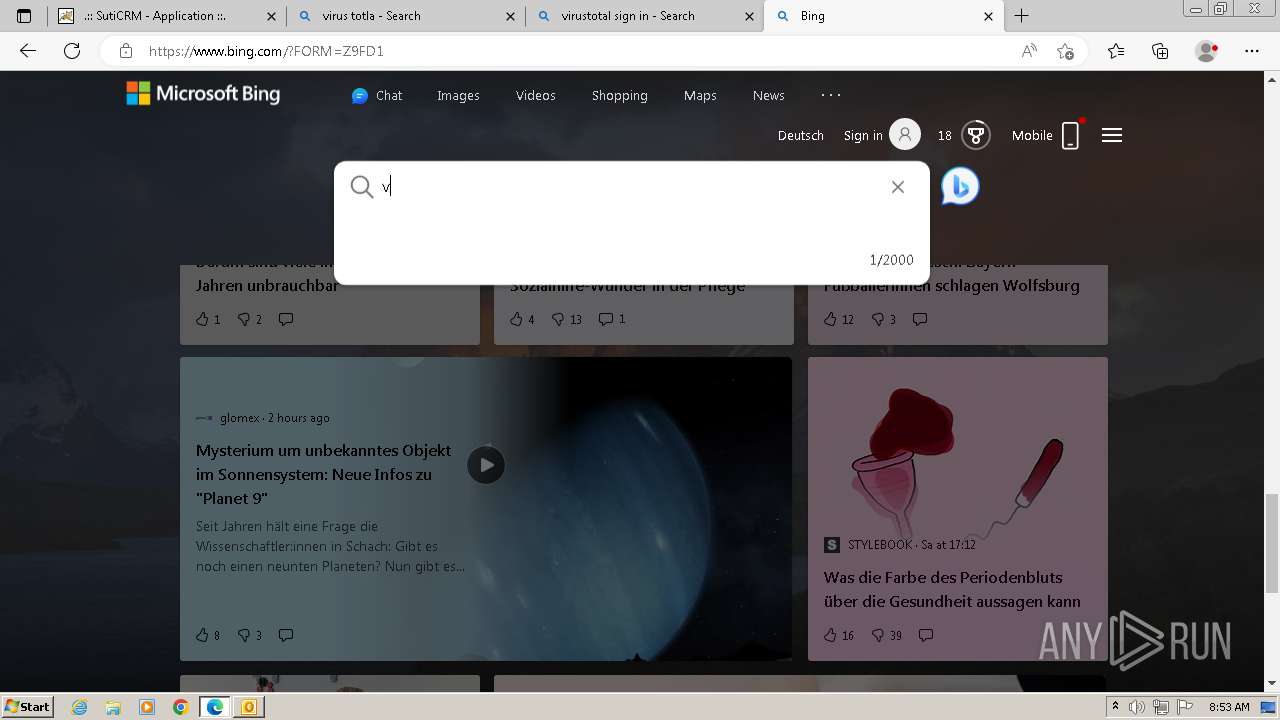Viewport: 1280px width, 720px height.
Task: Open a new browser tab
Action: pyautogui.click(x=1021, y=16)
